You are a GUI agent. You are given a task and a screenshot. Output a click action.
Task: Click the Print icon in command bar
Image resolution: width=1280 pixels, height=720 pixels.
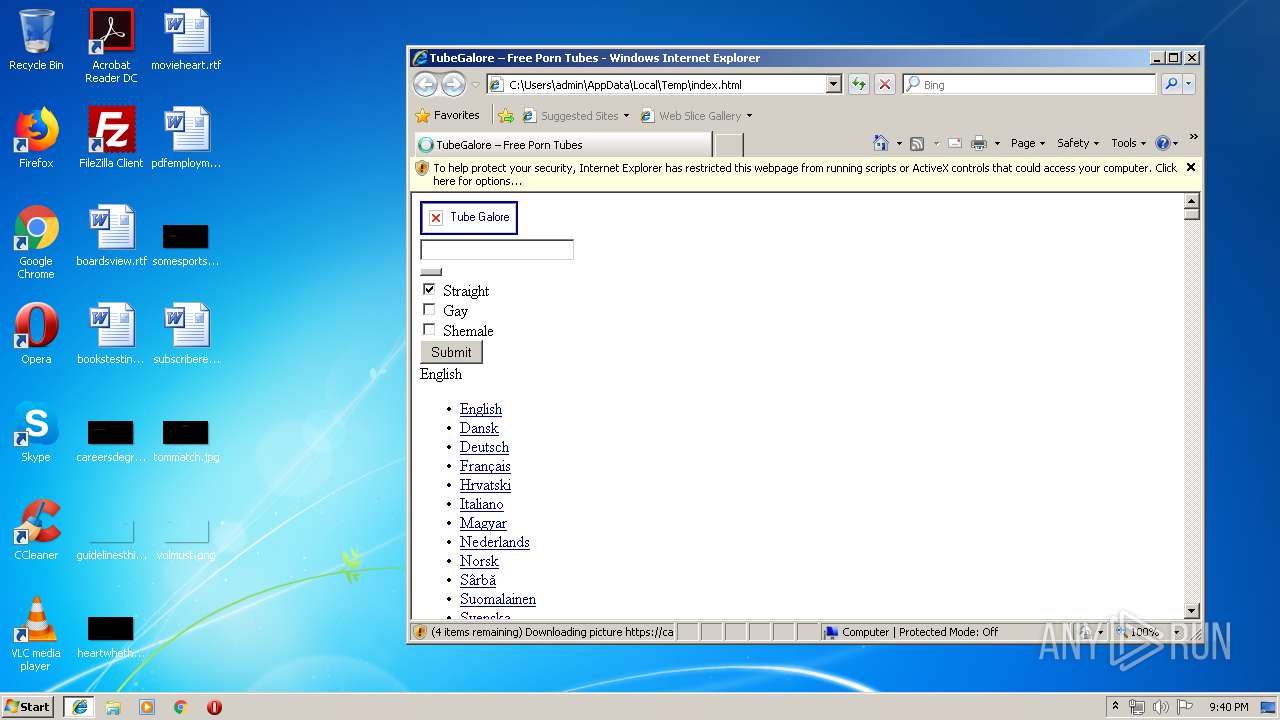(979, 143)
